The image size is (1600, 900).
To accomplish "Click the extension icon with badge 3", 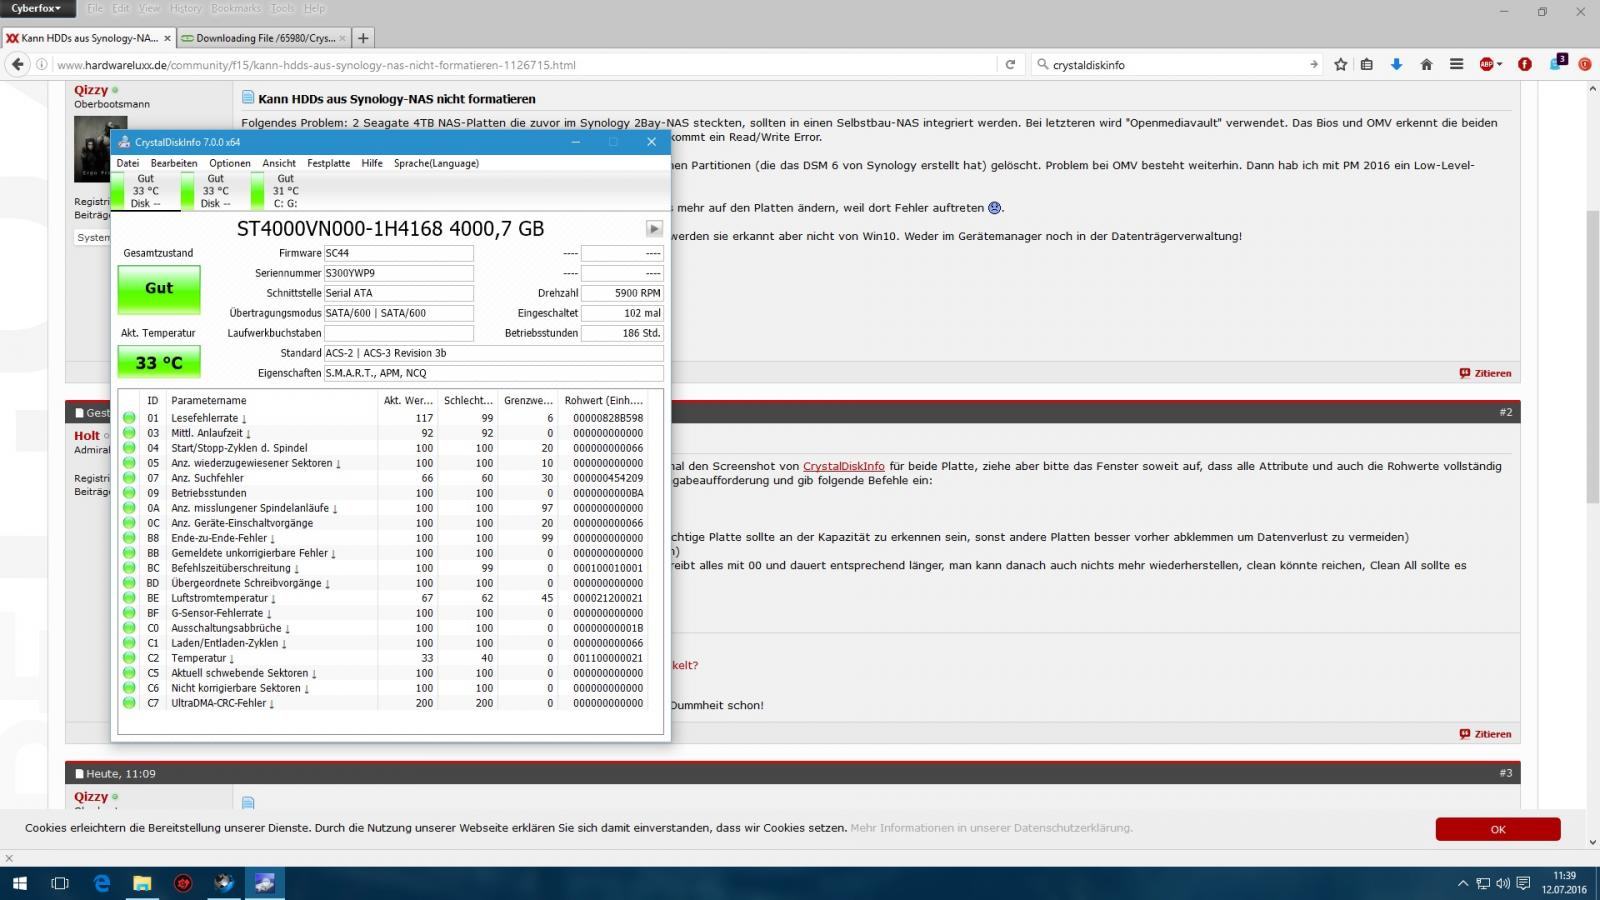I will click(x=1557, y=62).
